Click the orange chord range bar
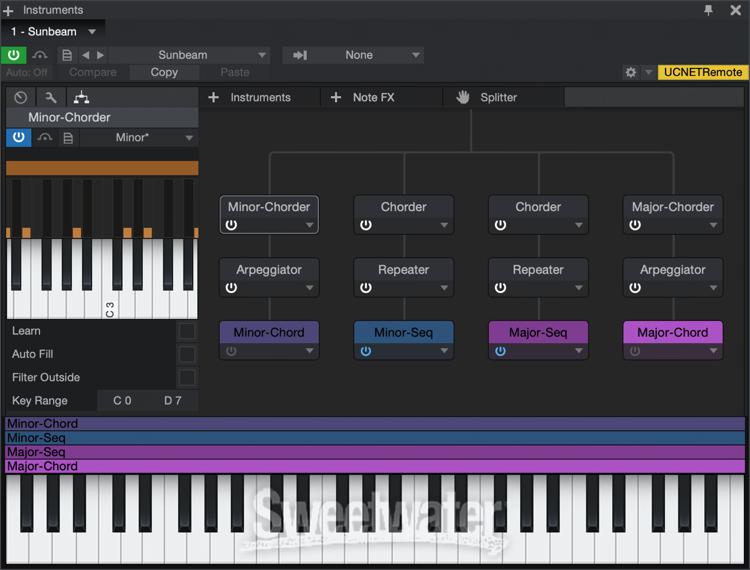 (102, 168)
